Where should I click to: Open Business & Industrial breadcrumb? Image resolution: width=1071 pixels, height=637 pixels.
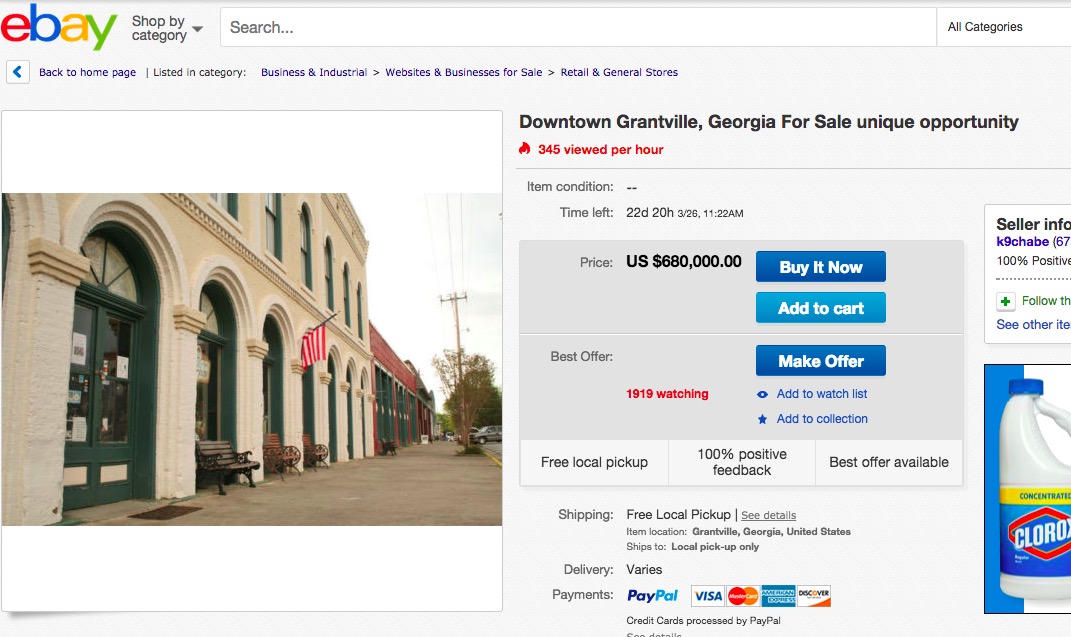(314, 72)
